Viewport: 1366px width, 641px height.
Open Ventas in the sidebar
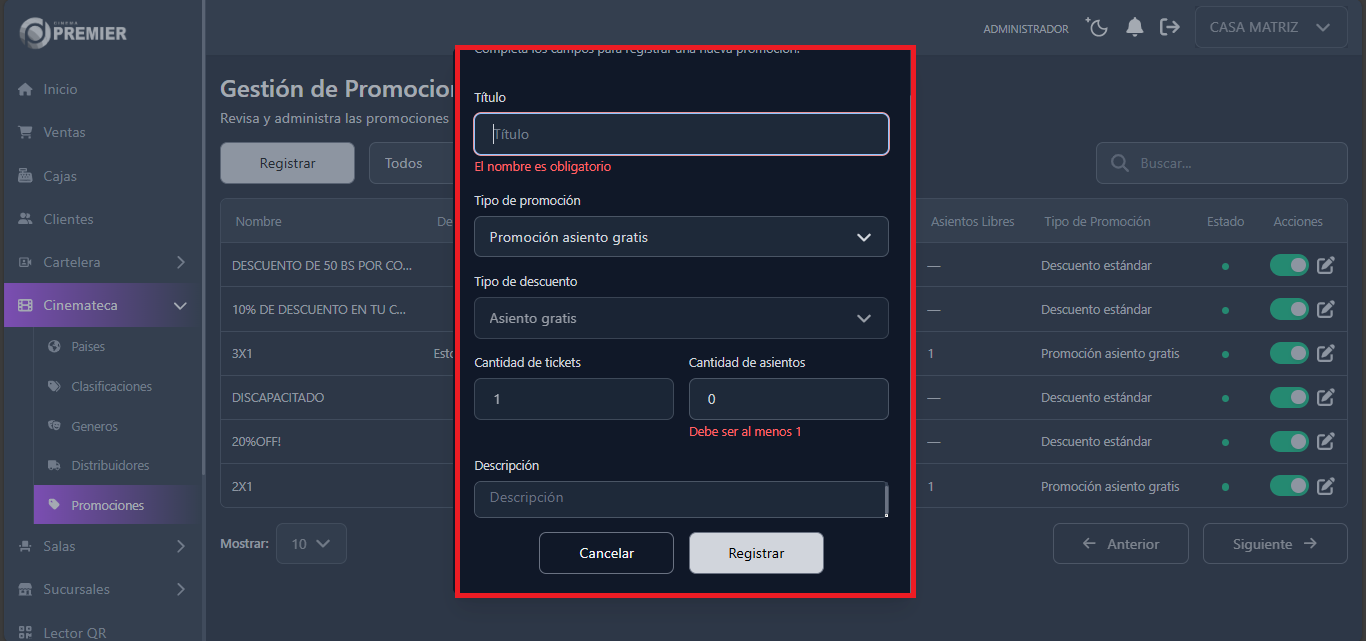coord(64,132)
